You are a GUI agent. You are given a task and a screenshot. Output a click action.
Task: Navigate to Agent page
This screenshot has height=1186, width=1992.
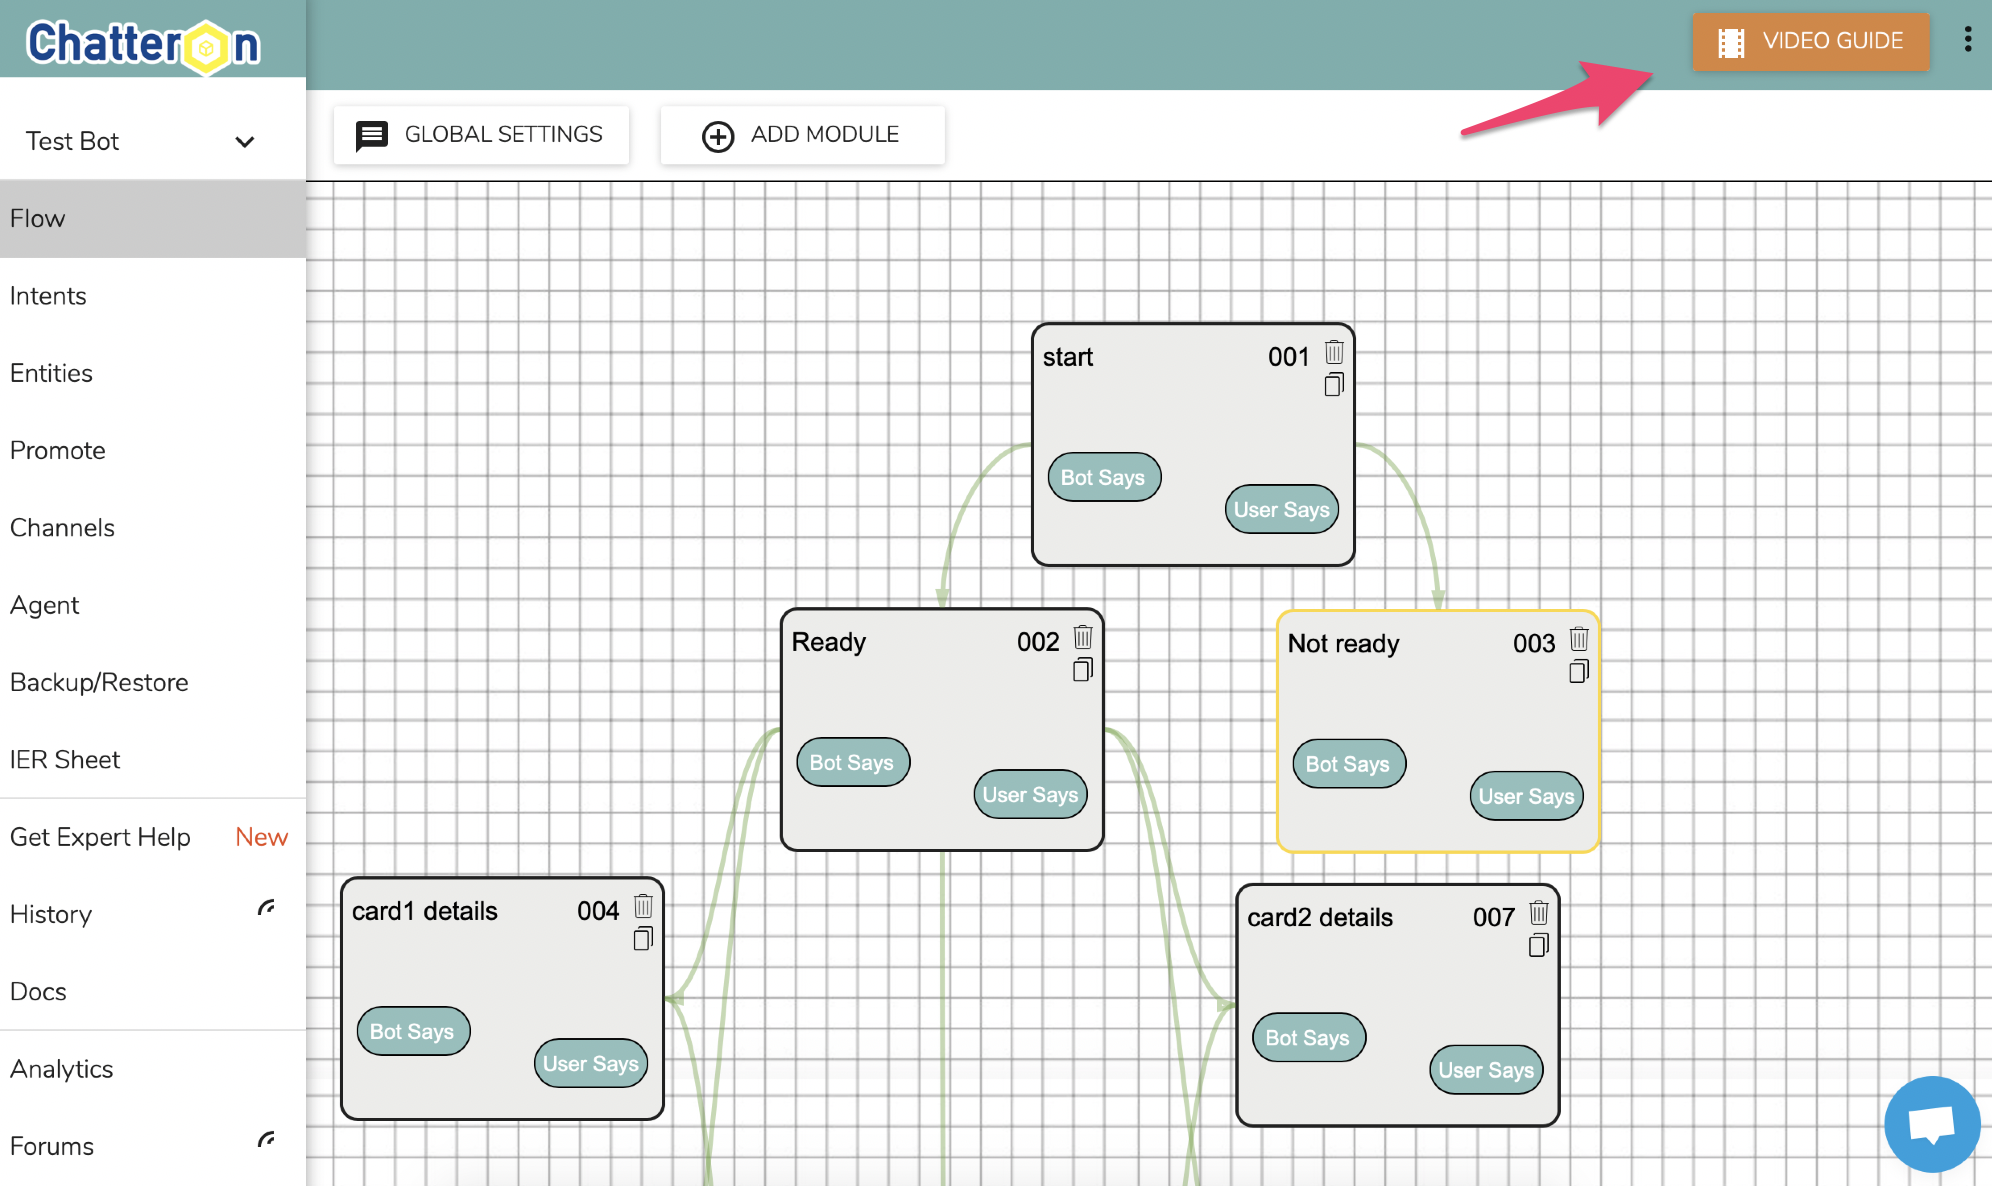pyautogui.click(x=153, y=605)
